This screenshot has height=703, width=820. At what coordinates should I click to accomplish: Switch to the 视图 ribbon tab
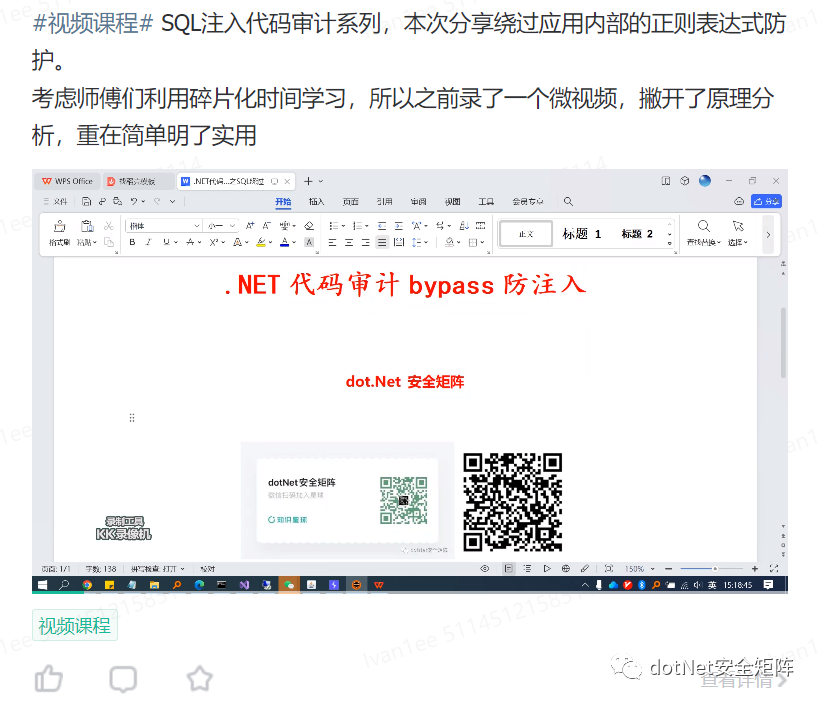pos(452,201)
